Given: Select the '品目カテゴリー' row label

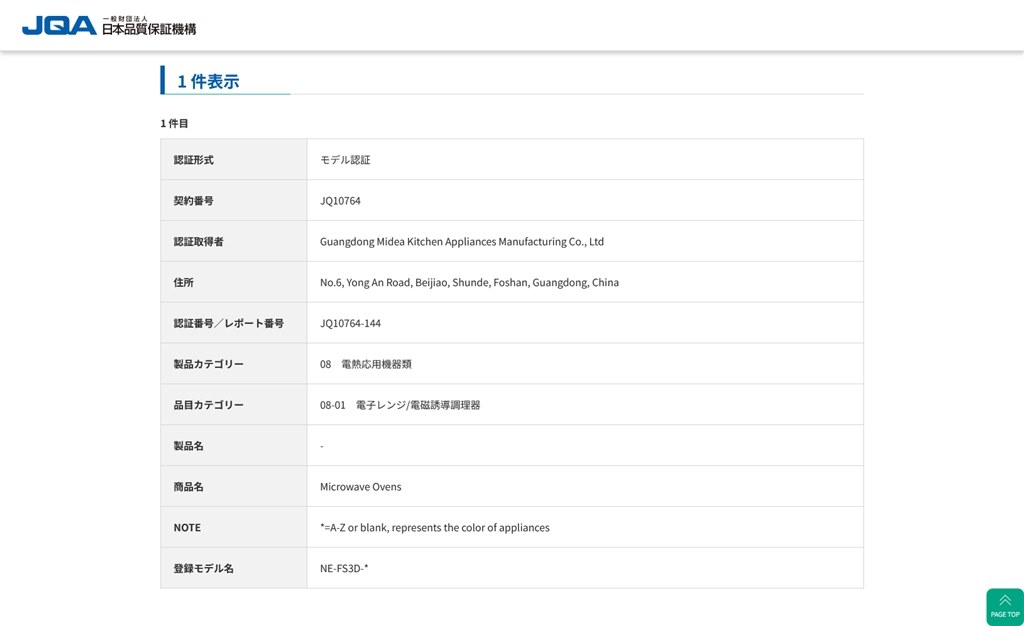Looking at the screenshot, I should pyautogui.click(x=208, y=405).
